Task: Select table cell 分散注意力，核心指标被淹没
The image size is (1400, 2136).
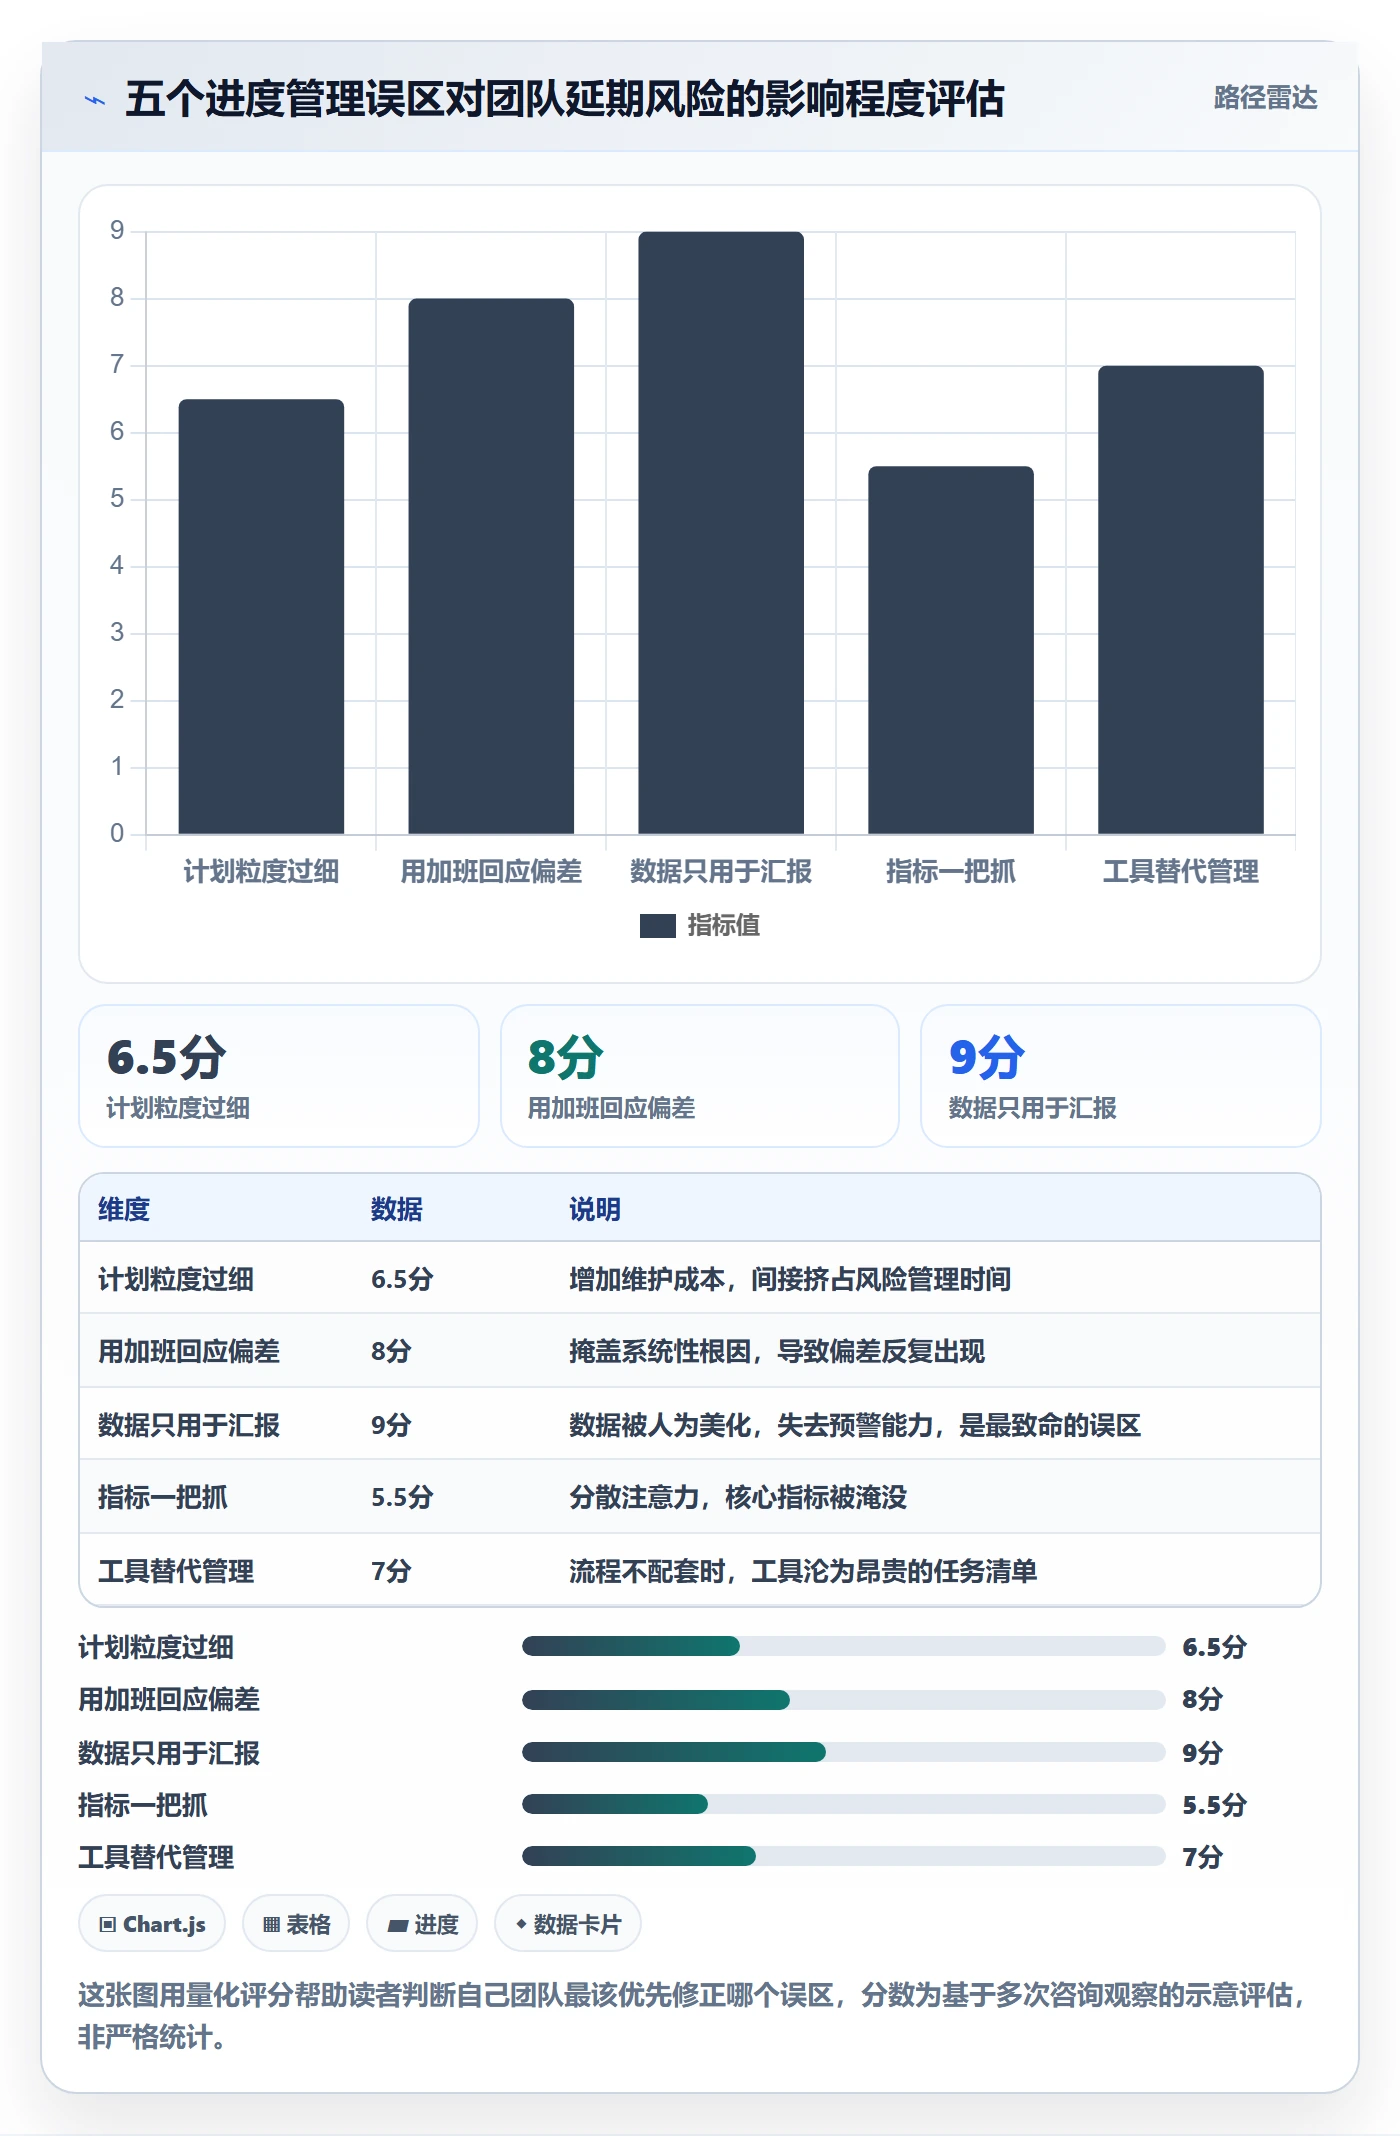Action: pos(738,1498)
